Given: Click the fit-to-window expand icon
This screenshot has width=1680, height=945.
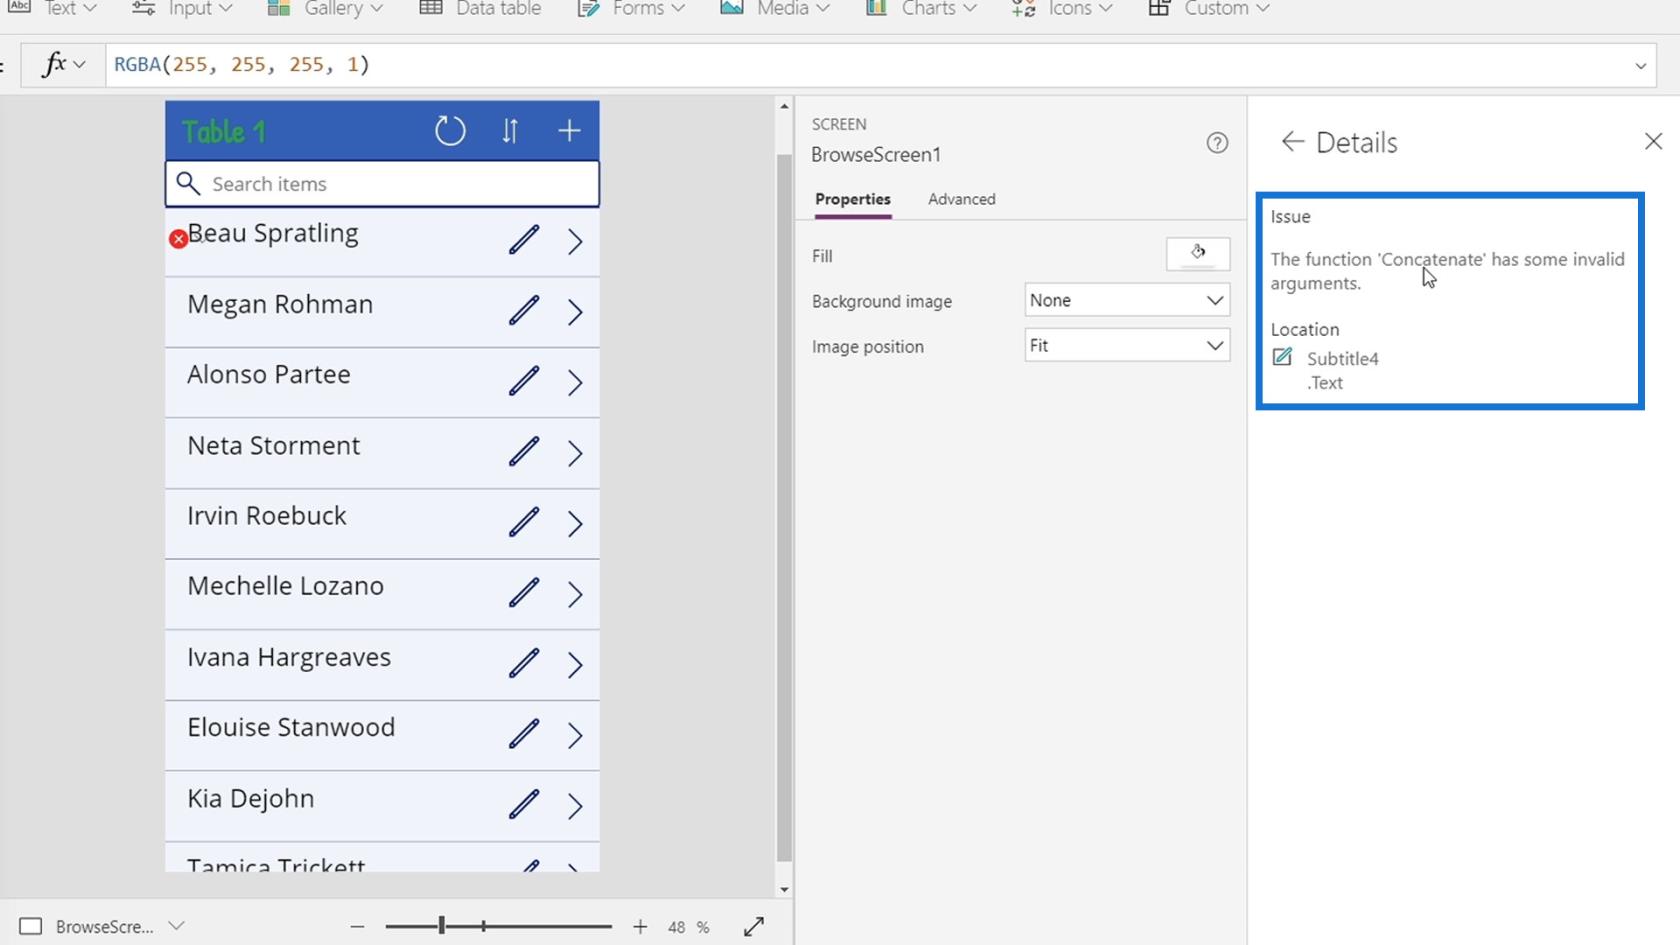Looking at the screenshot, I should (754, 927).
